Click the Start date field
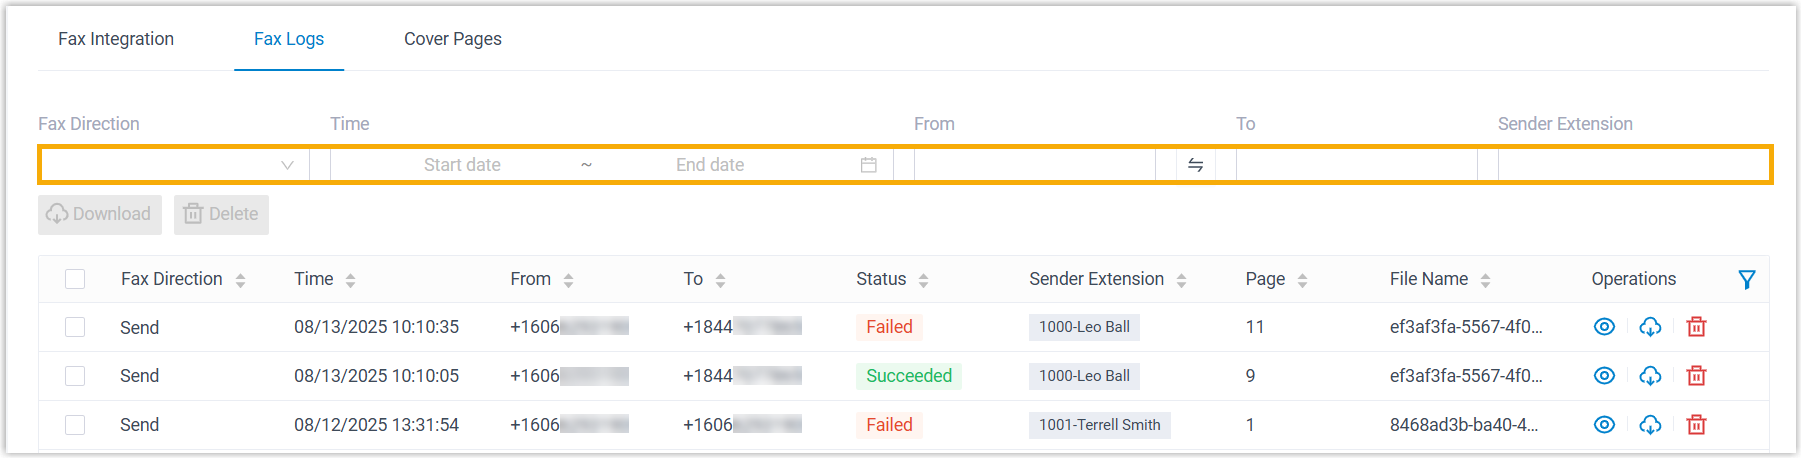The width and height of the screenshot is (1802, 459). point(462,165)
